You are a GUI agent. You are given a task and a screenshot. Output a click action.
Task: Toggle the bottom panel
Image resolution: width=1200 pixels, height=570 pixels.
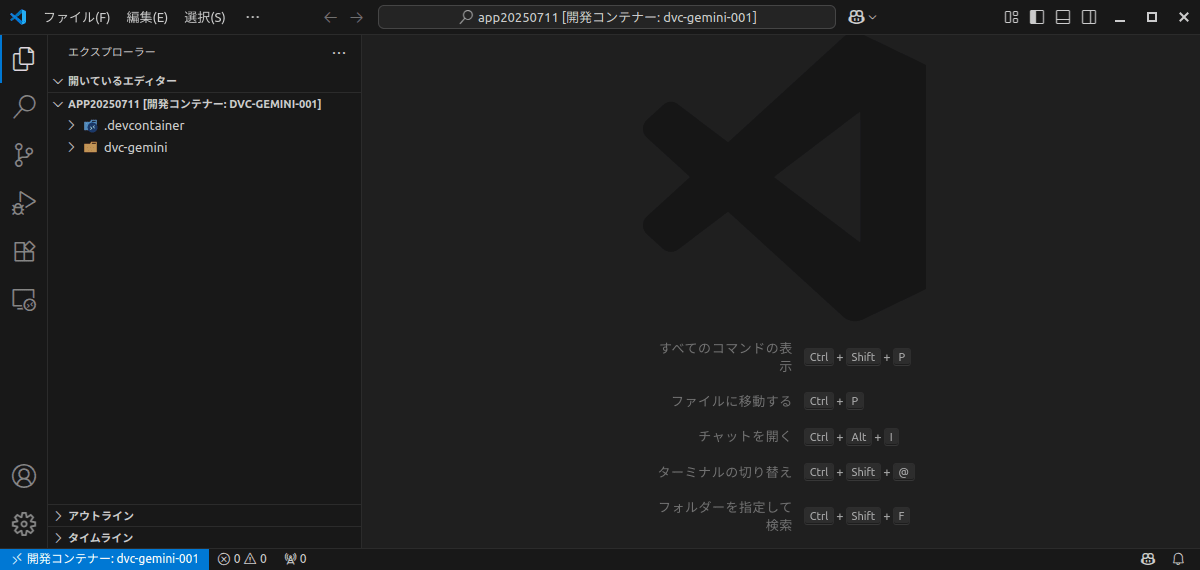[x=1064, y=17]
